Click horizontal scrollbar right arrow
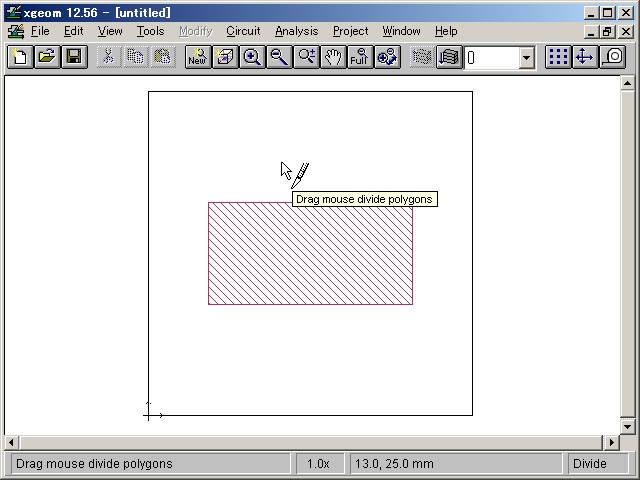This screenshot has height=480, width=640. pyautogui.click(x=611, y=442)
